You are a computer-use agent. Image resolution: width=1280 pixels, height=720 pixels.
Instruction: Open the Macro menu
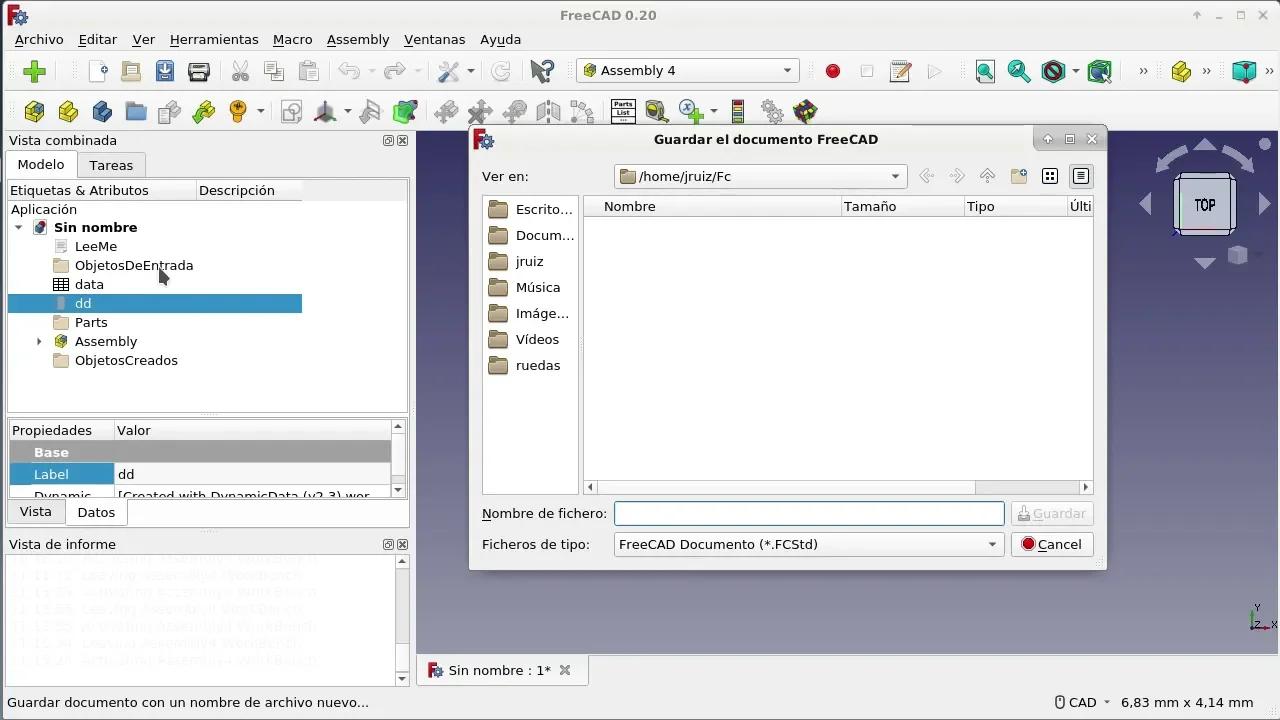[x=292, y=39]
